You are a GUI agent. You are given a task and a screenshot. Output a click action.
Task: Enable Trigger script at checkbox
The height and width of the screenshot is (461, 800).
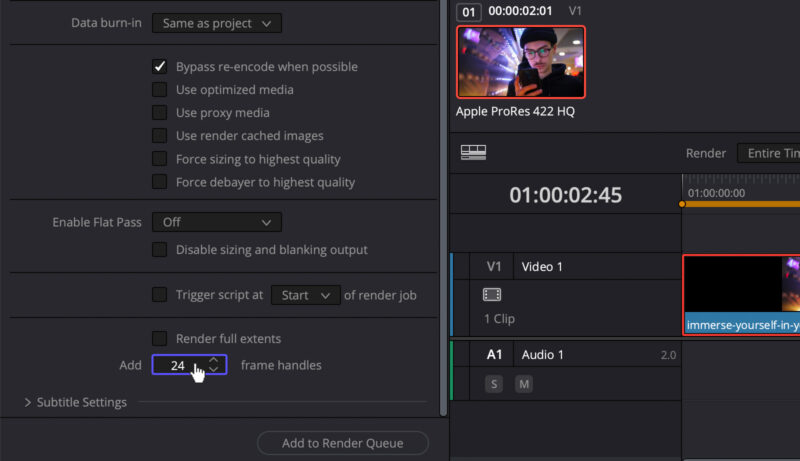coord(160,295)
